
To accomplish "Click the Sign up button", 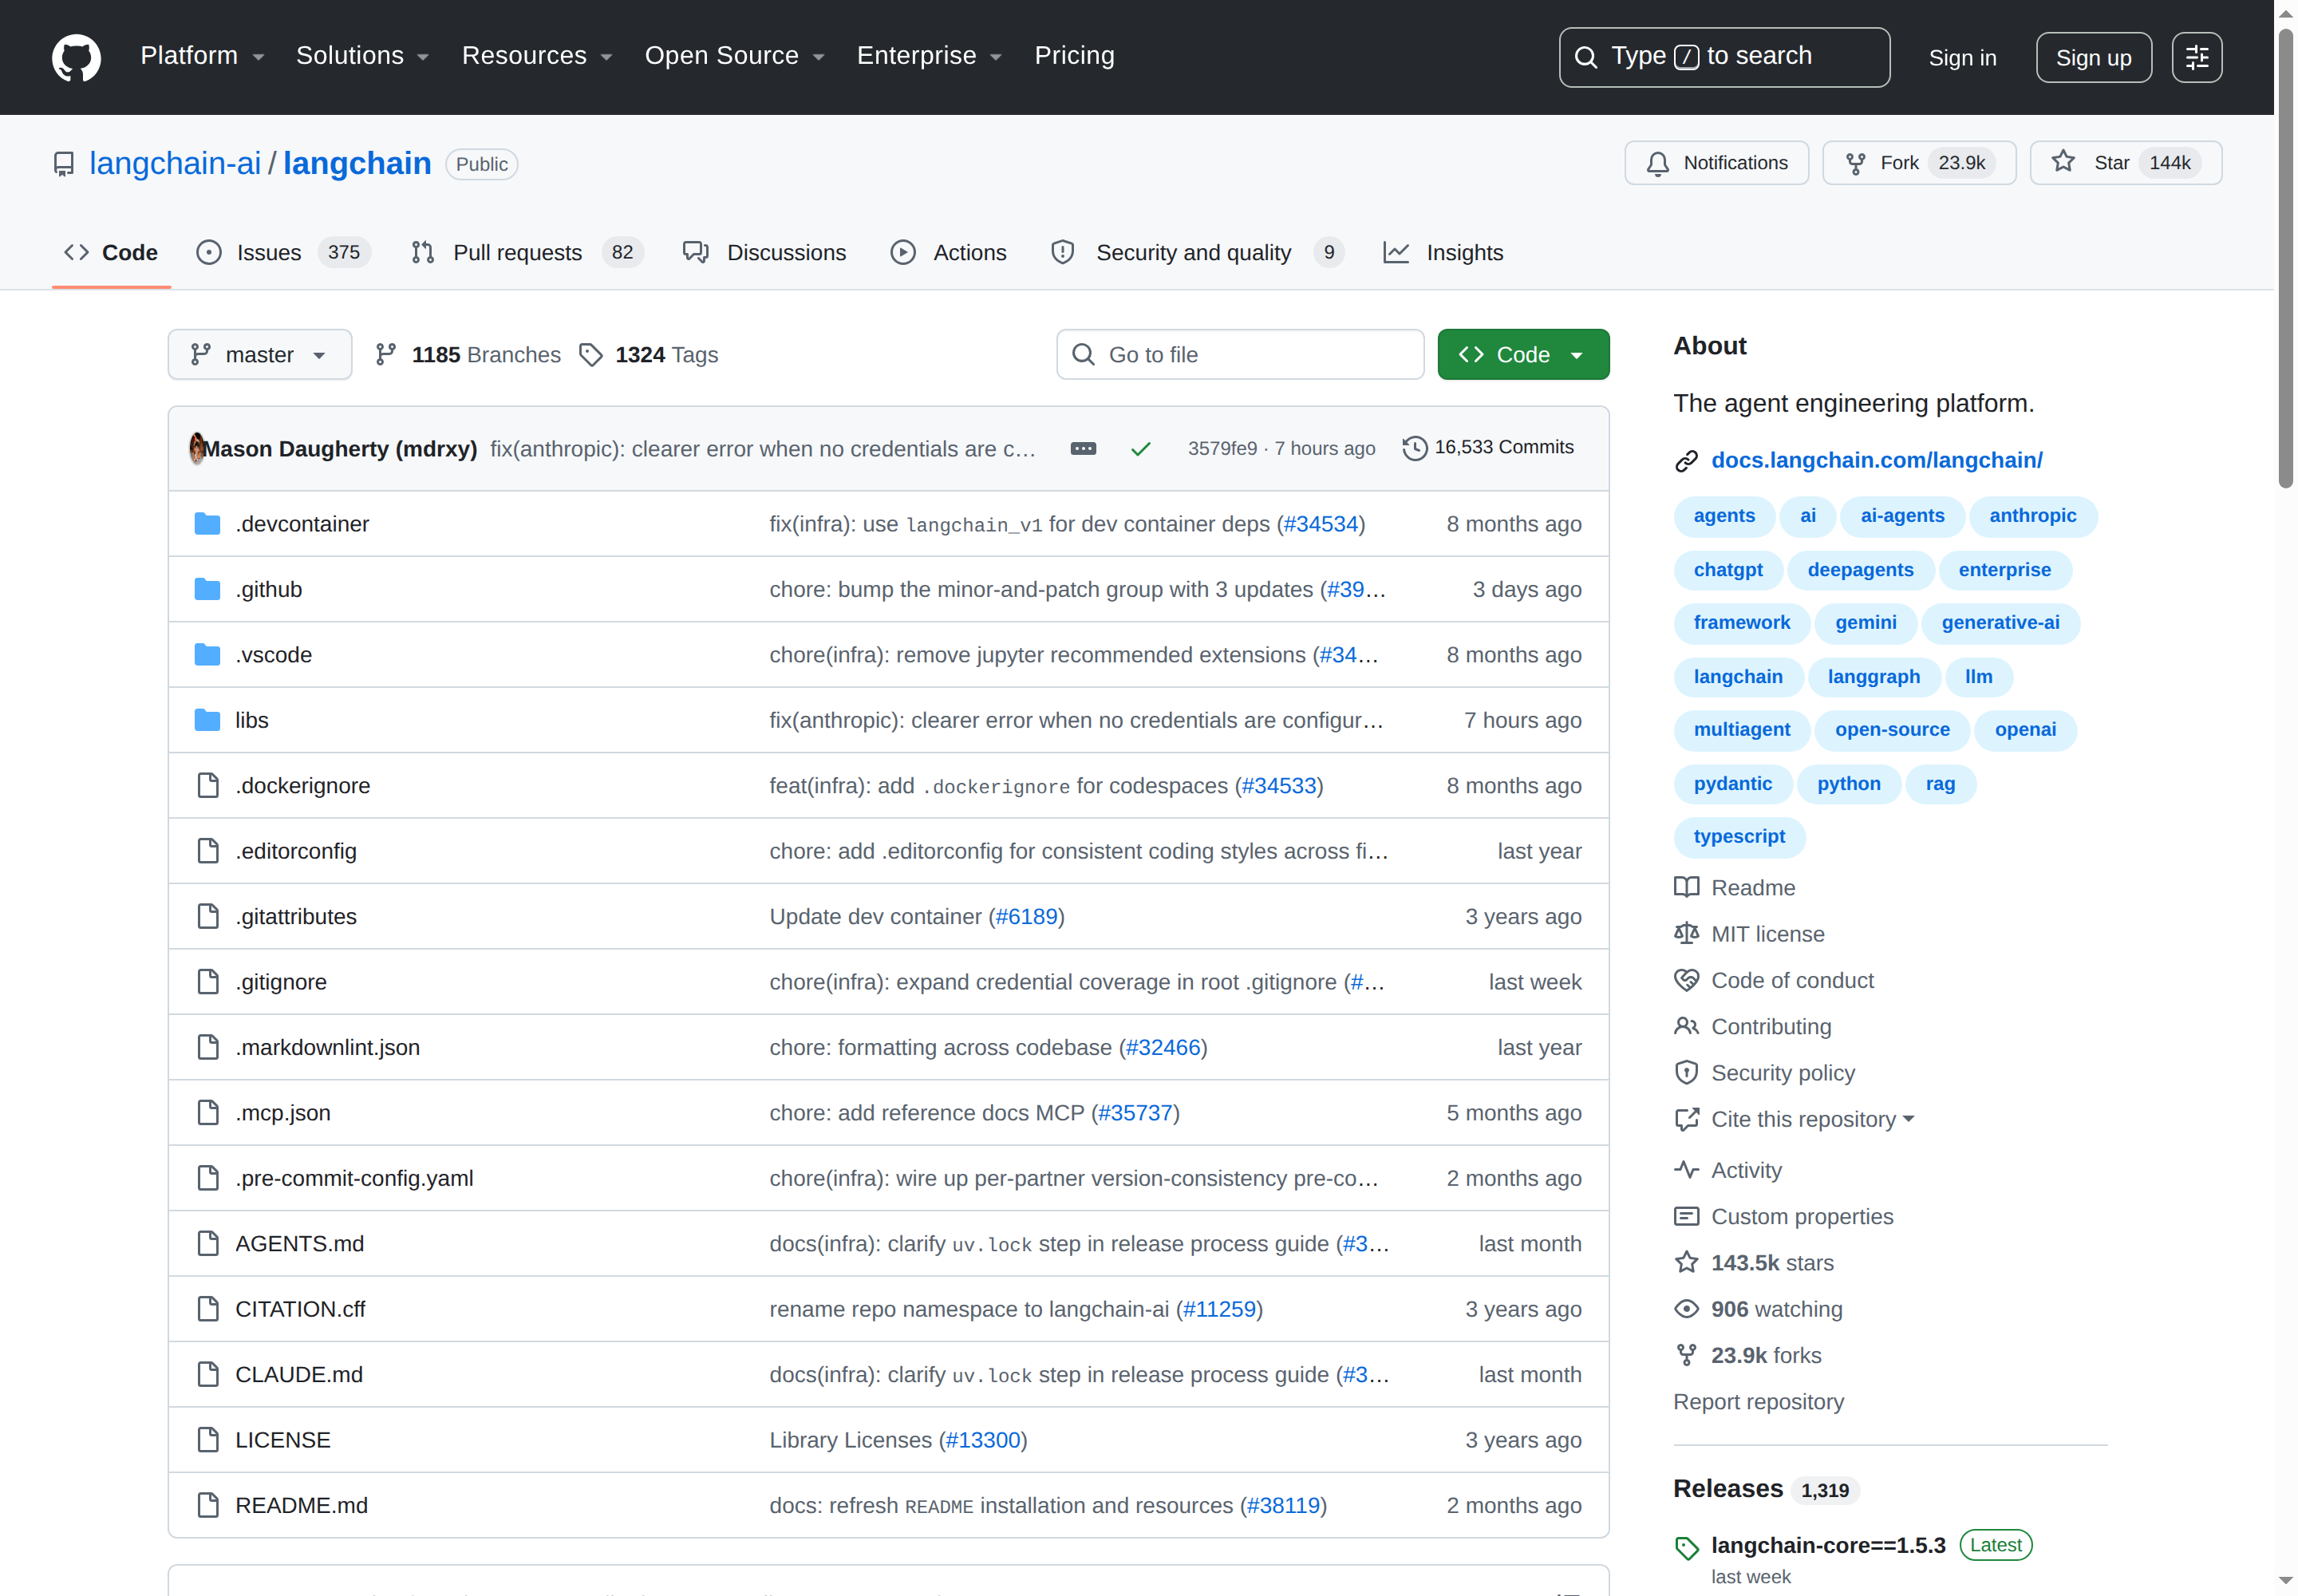I will tap(2093, 58).
